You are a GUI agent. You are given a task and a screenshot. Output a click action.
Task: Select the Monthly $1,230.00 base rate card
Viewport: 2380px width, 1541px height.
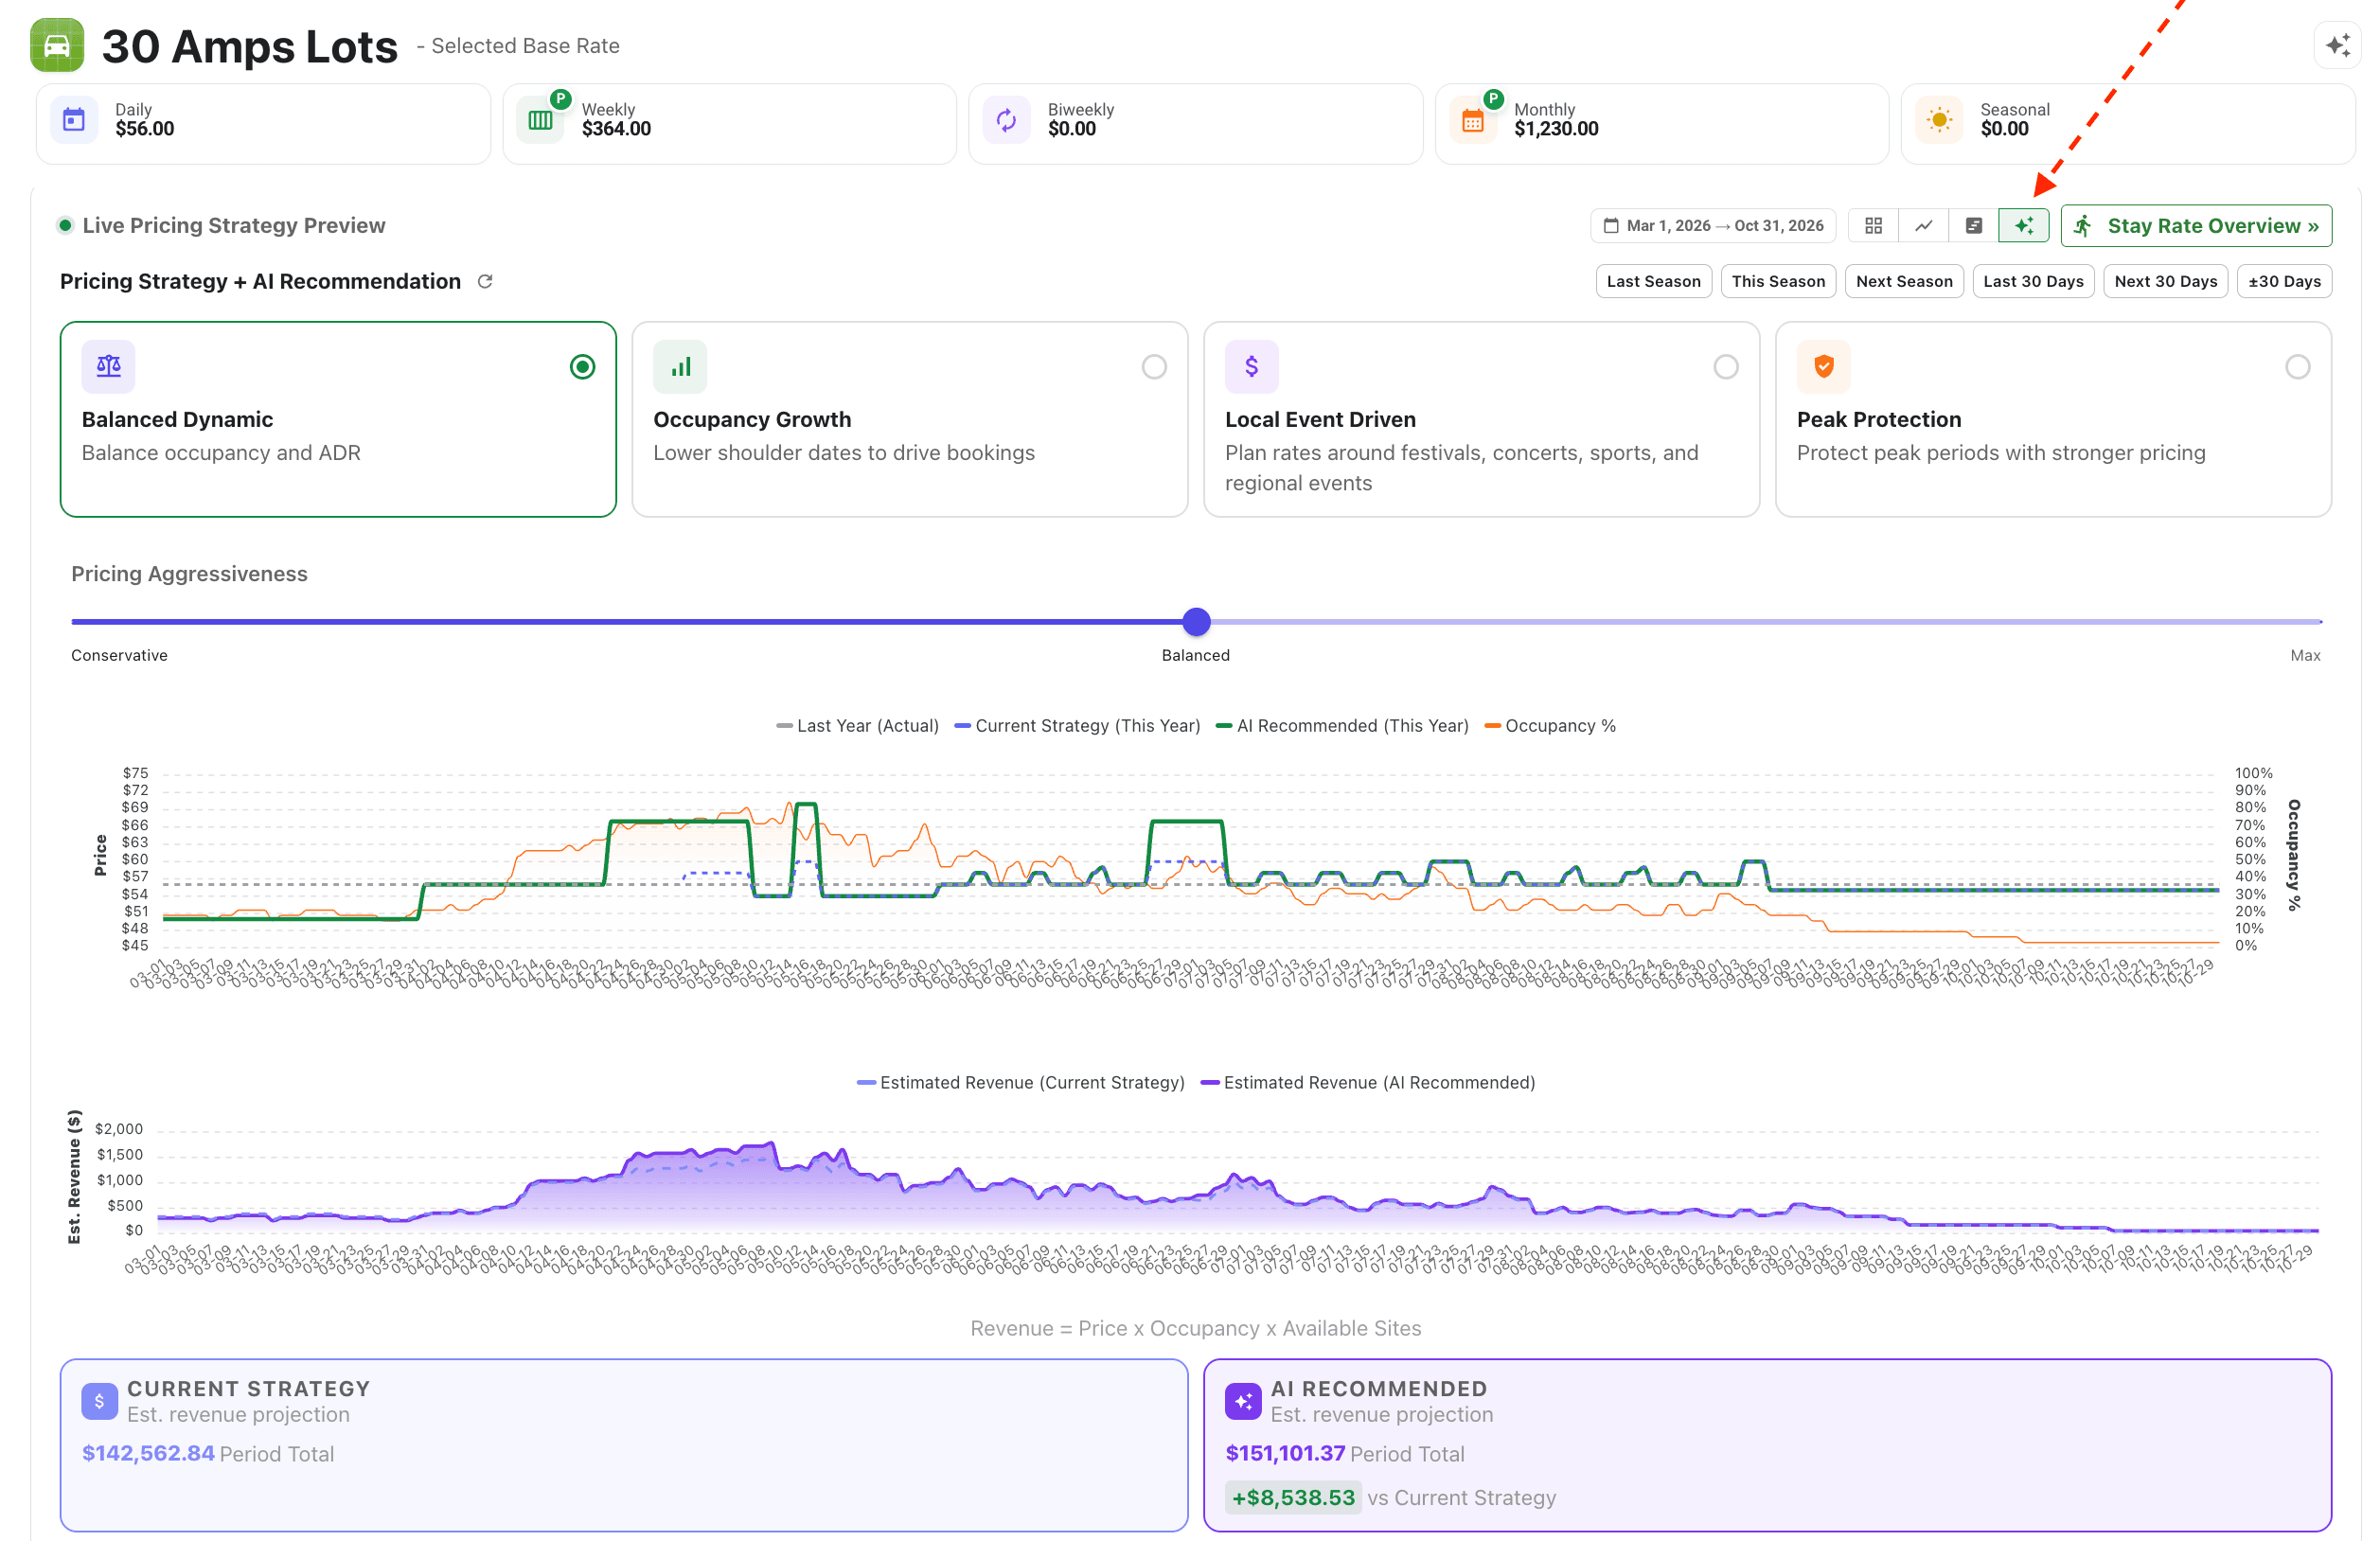pyautogui.click(x=1661, y=124)
